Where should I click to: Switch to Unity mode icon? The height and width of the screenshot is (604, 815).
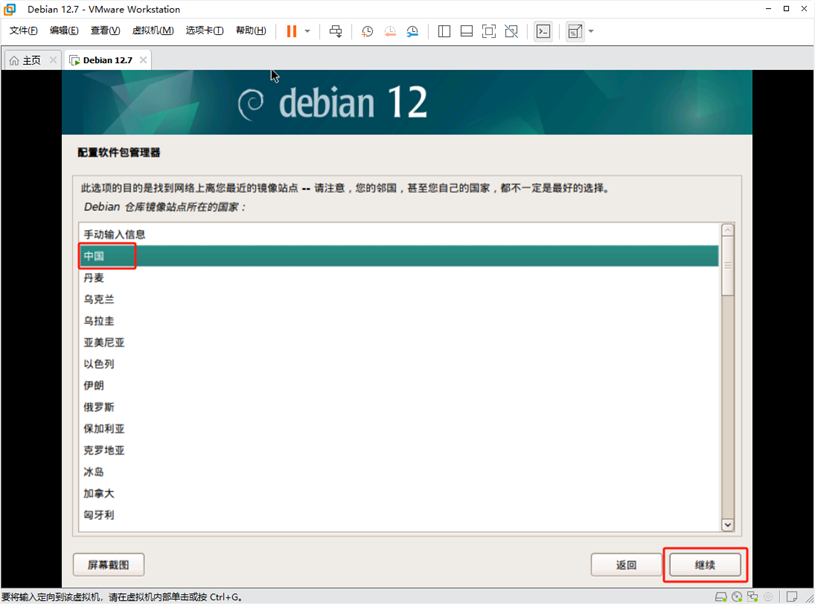coord(511,31)
